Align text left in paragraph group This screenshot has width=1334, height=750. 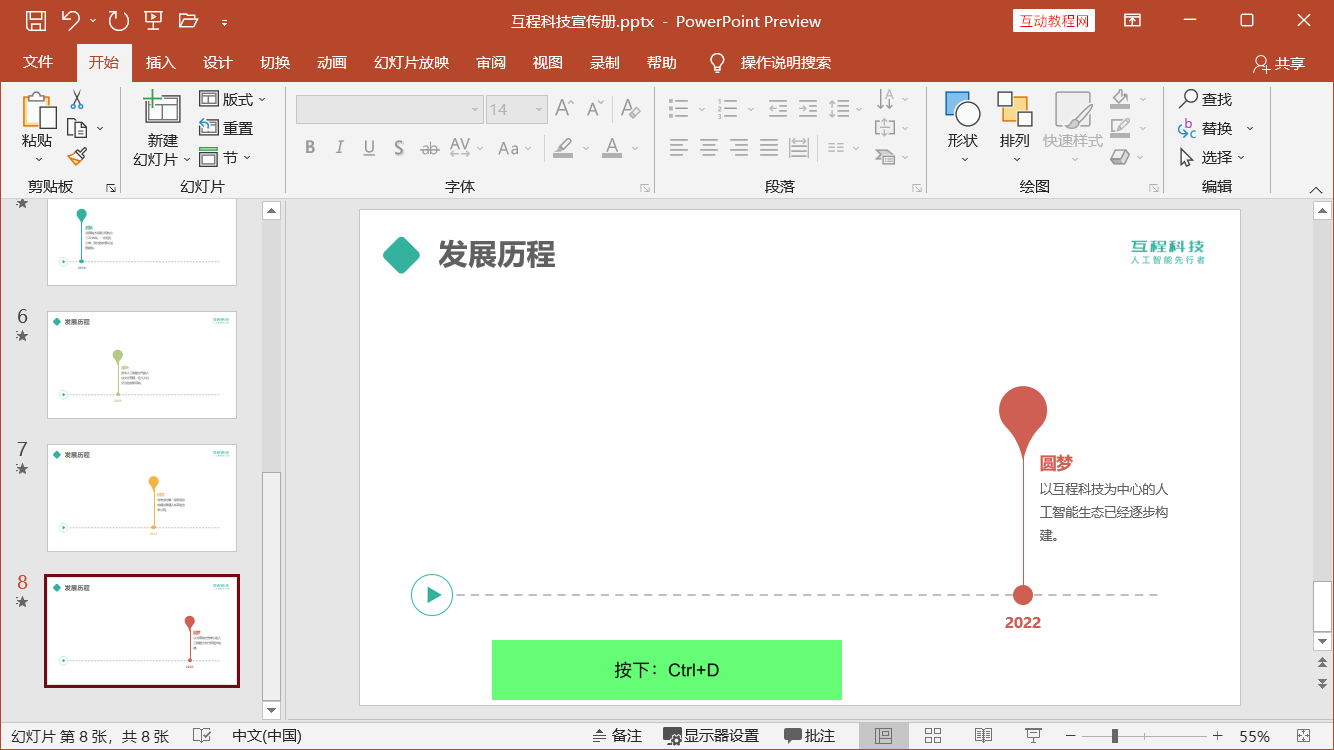[679, 148]
